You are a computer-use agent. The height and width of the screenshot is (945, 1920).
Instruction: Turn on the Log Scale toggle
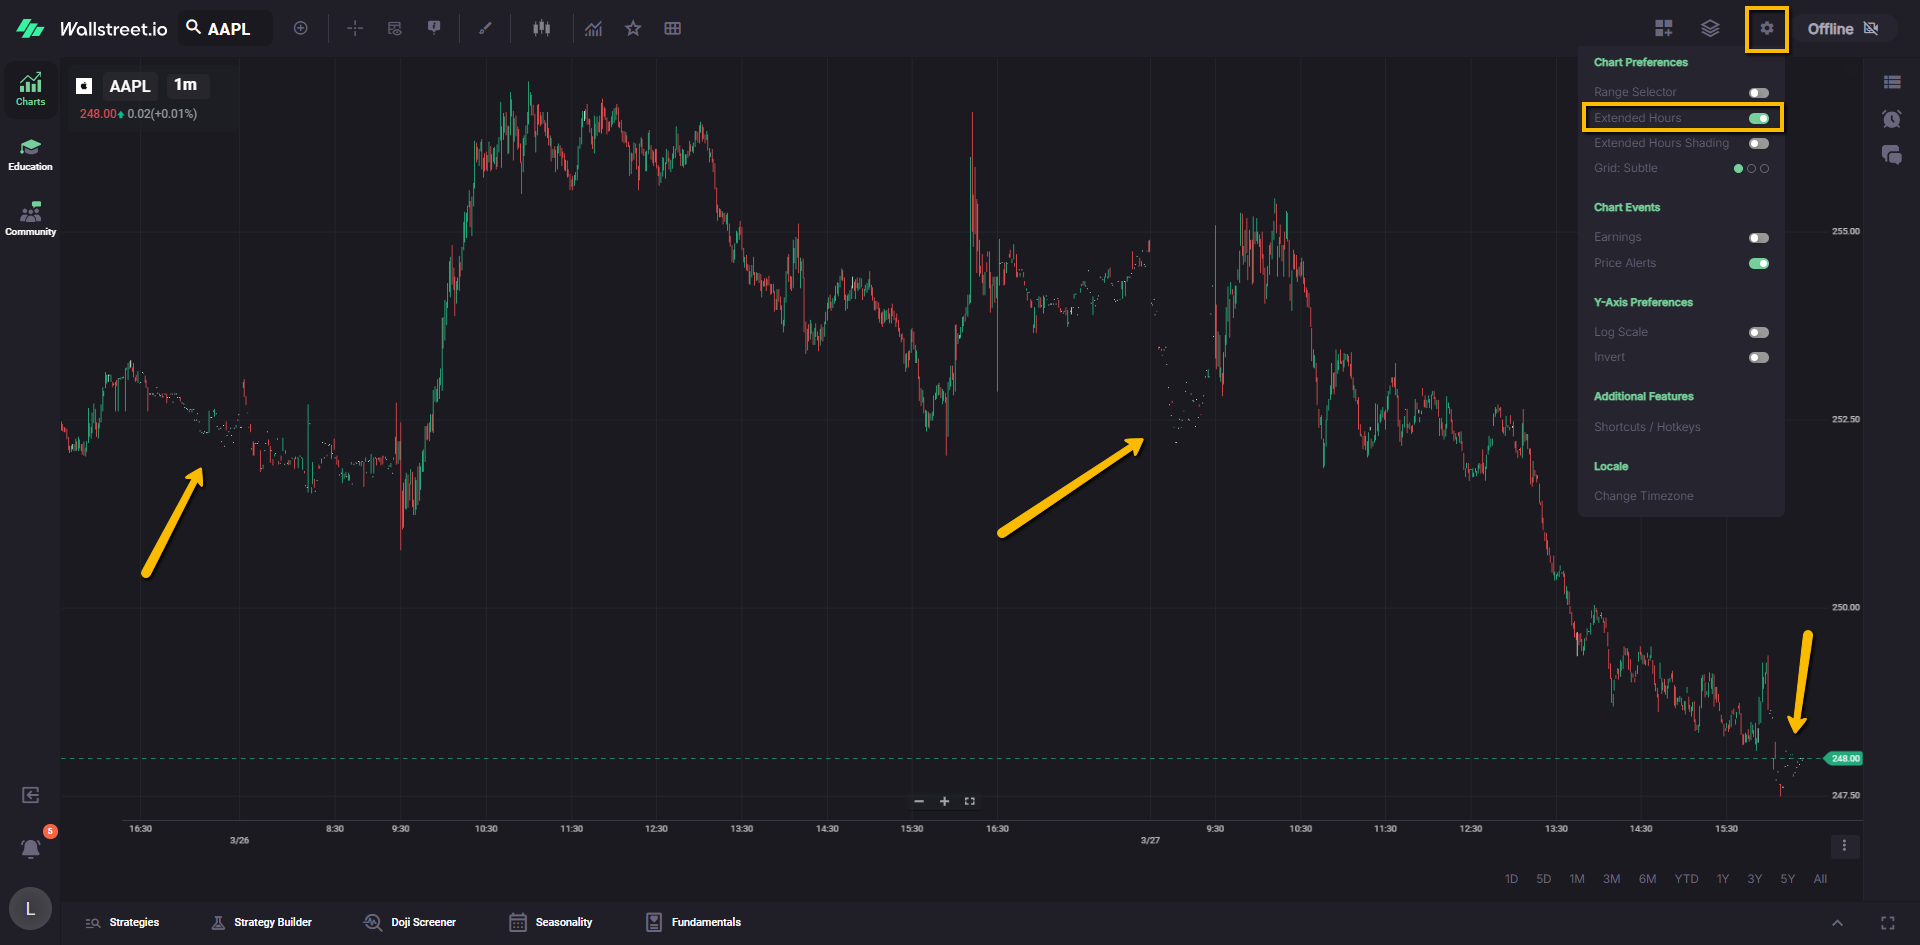coord(1758,333)
